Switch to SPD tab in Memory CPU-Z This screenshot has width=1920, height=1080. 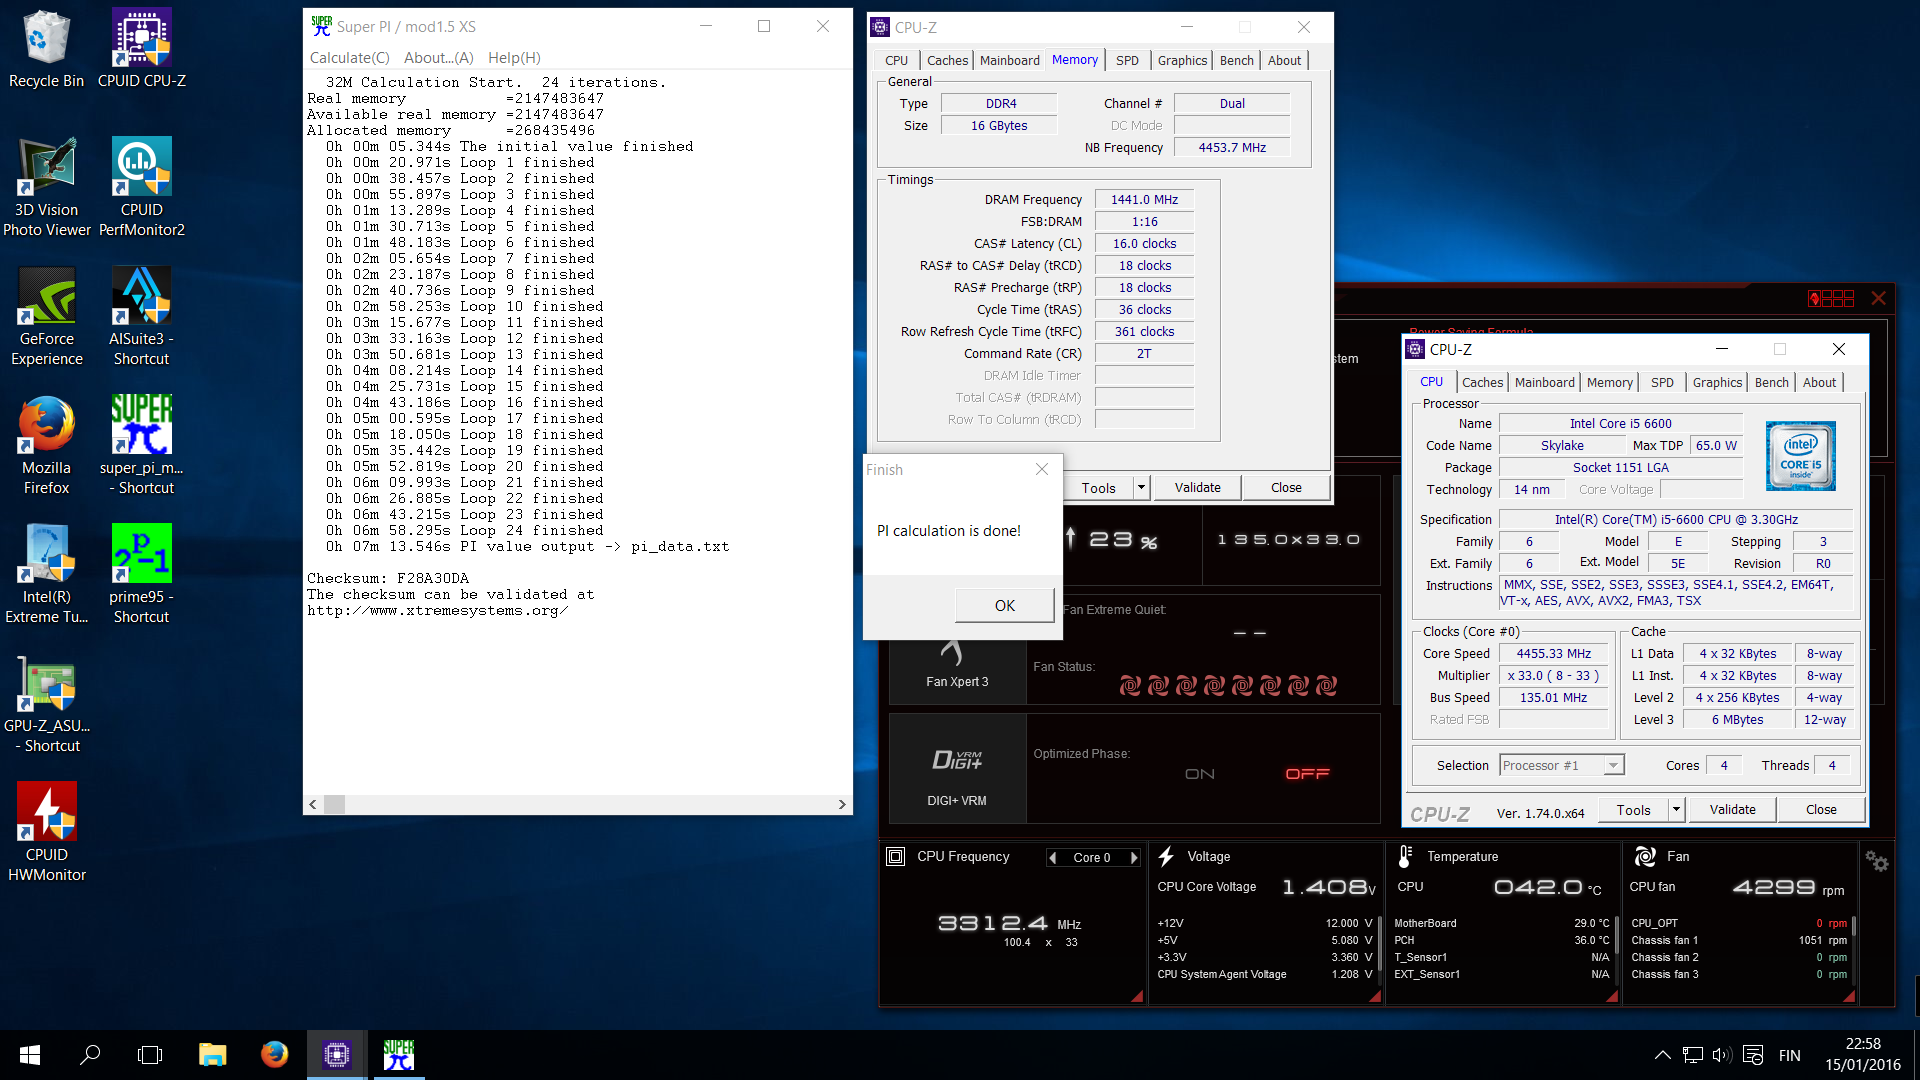[x=1127, y=61]
